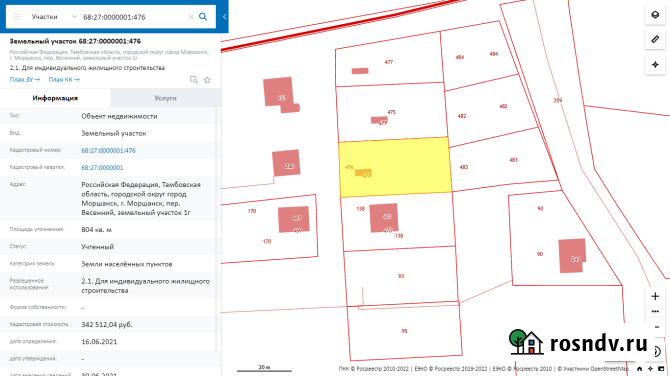Select the ruler measurement tool
This screenshot has width=670, height=376.
coord(655,40)
